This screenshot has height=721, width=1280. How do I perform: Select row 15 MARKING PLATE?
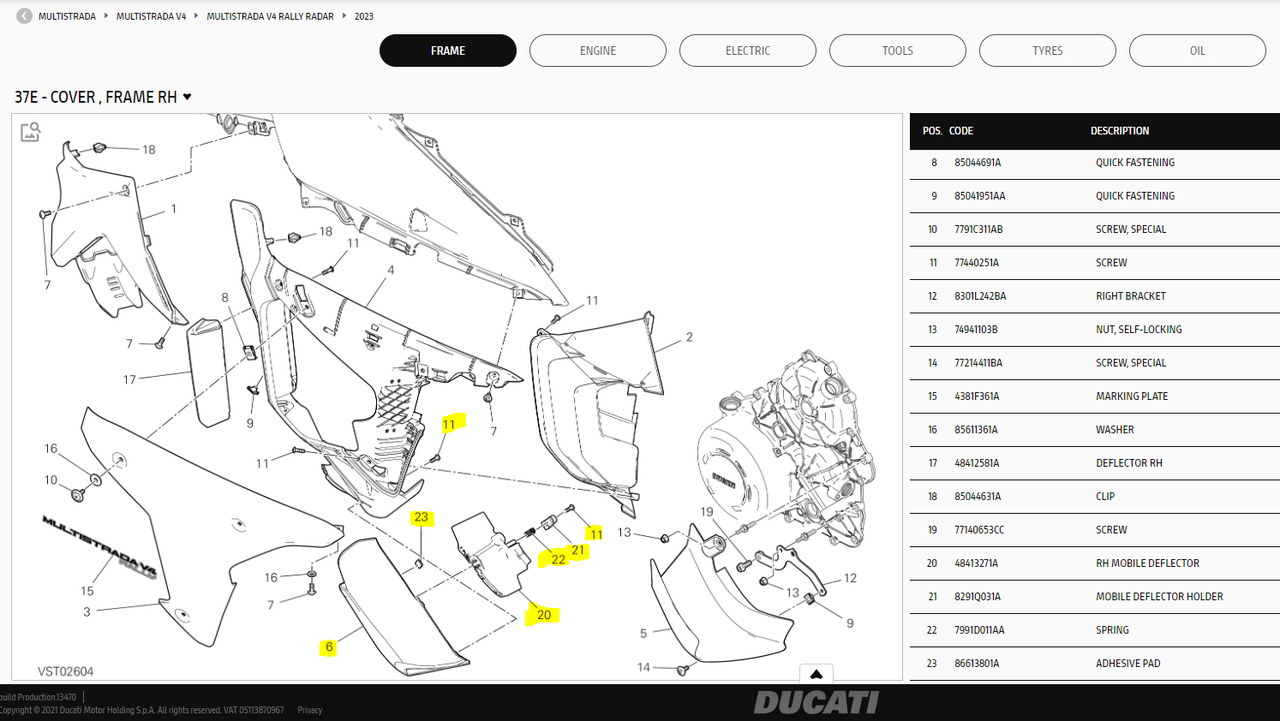[1095, 397]
